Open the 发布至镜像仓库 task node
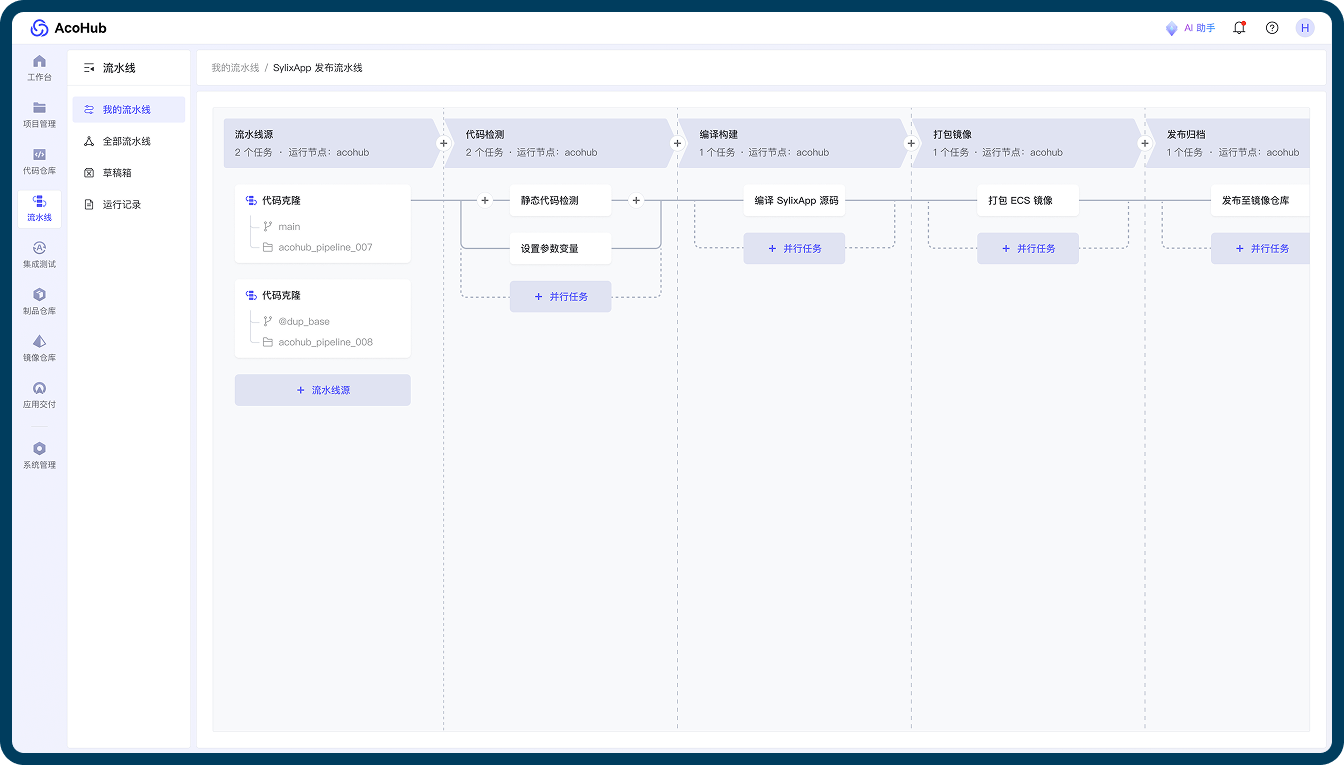 click(1261, 200)
